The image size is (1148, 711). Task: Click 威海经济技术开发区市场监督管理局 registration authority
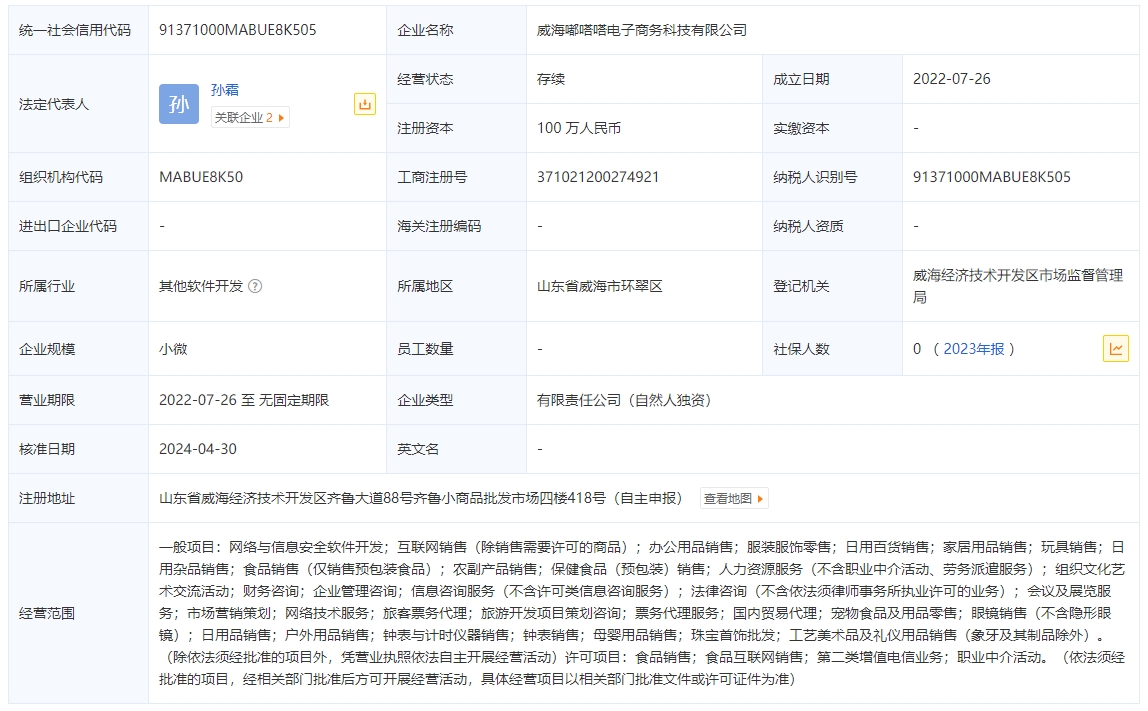point(1018,286)
